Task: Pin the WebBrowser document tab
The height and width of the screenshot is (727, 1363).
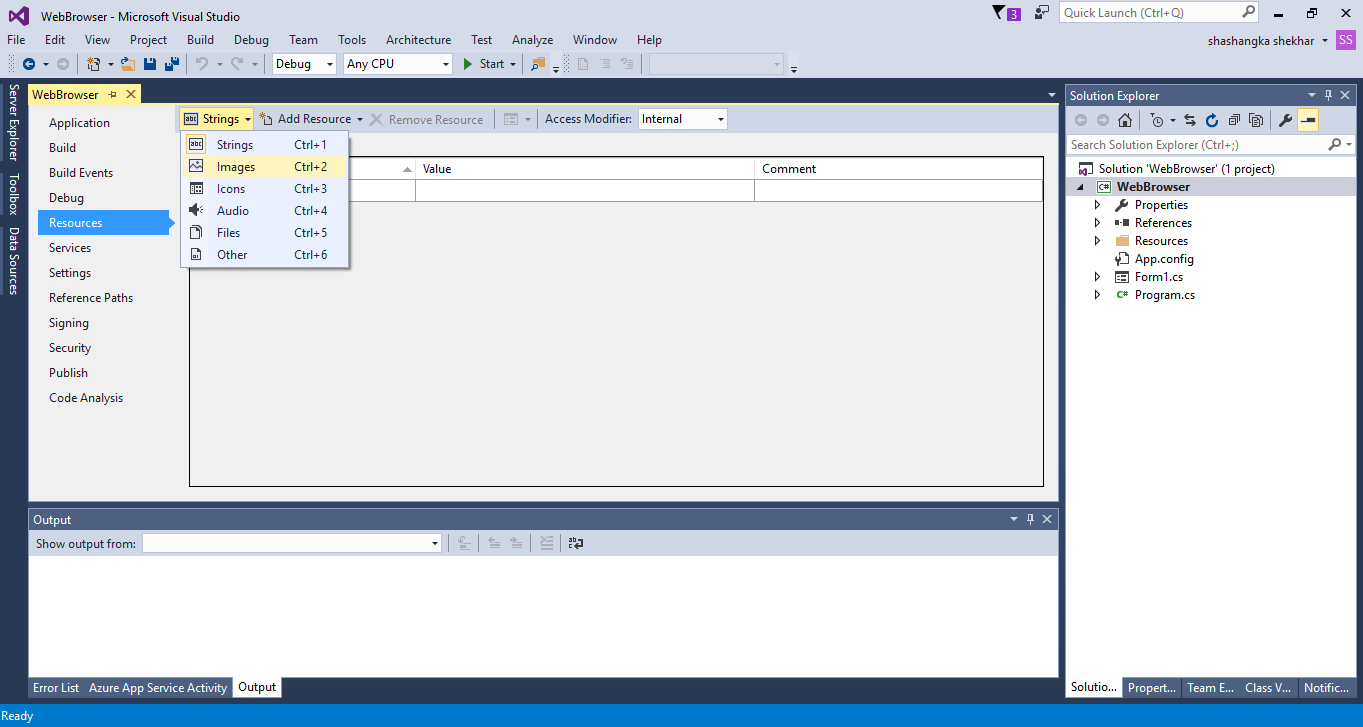Action: tap(113, 95)
